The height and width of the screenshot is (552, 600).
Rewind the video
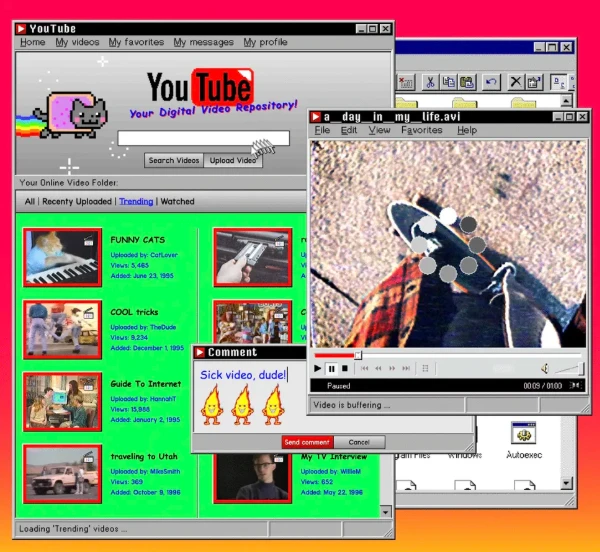pos(378,368)
